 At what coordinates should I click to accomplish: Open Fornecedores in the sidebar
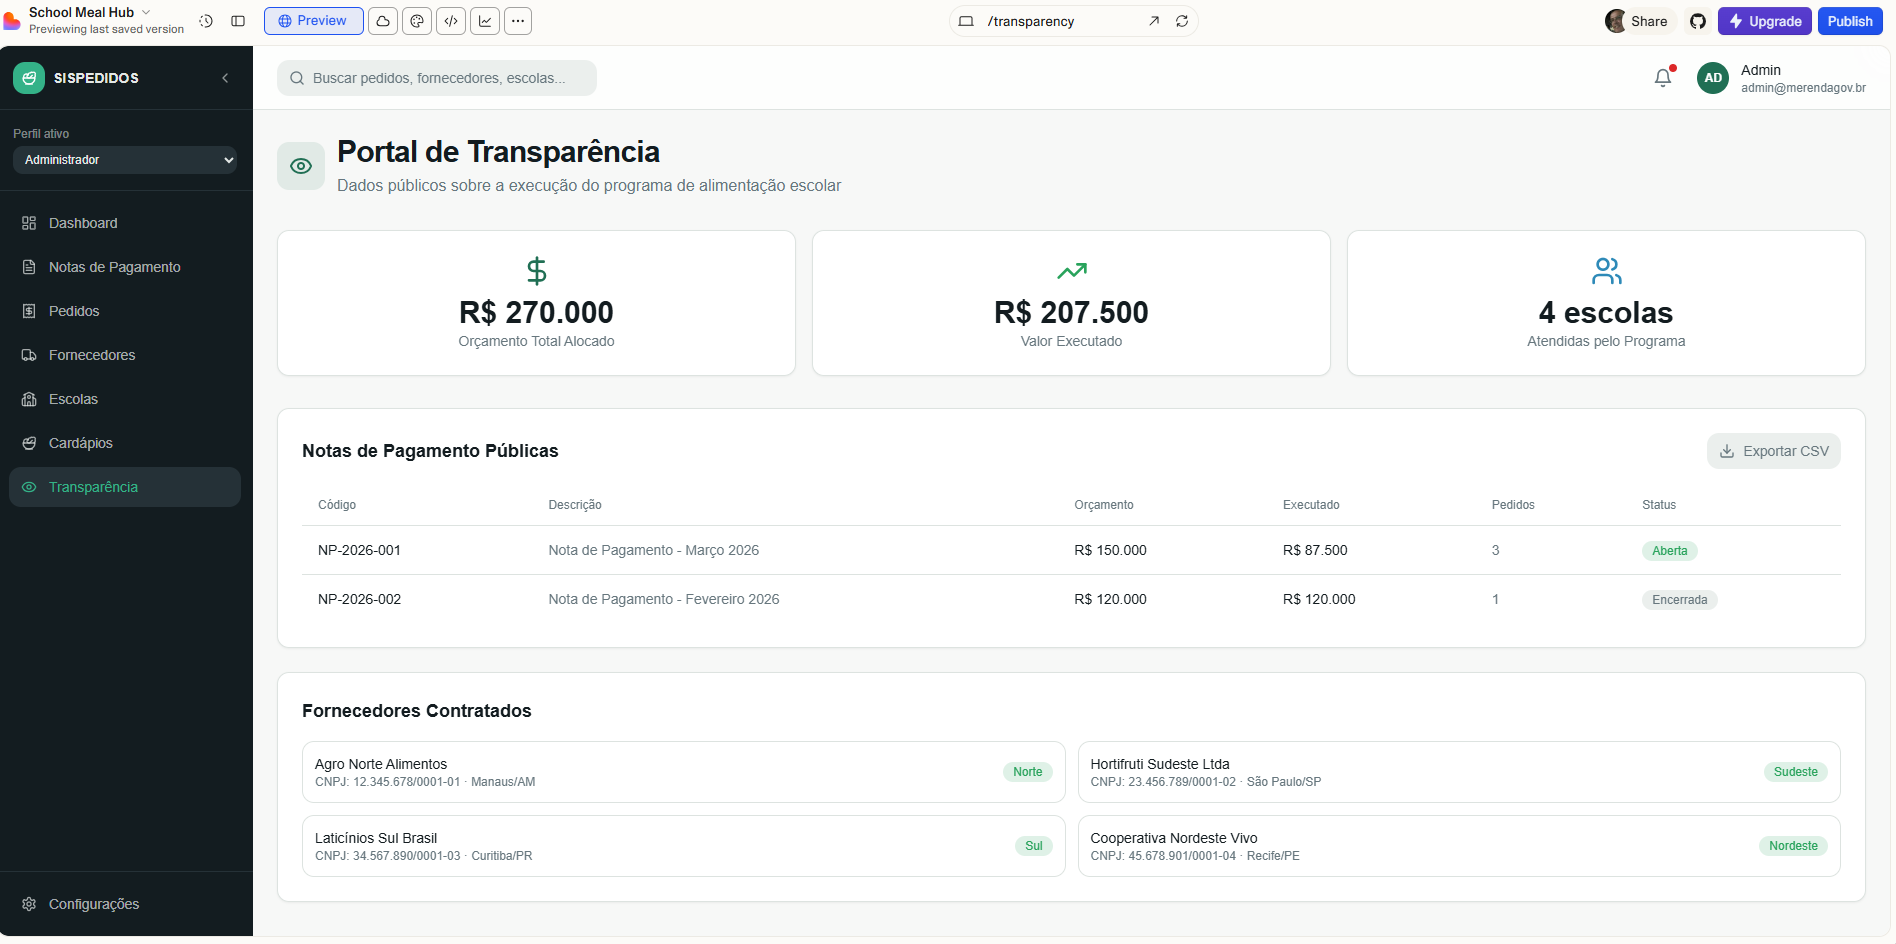click(92, 355)
